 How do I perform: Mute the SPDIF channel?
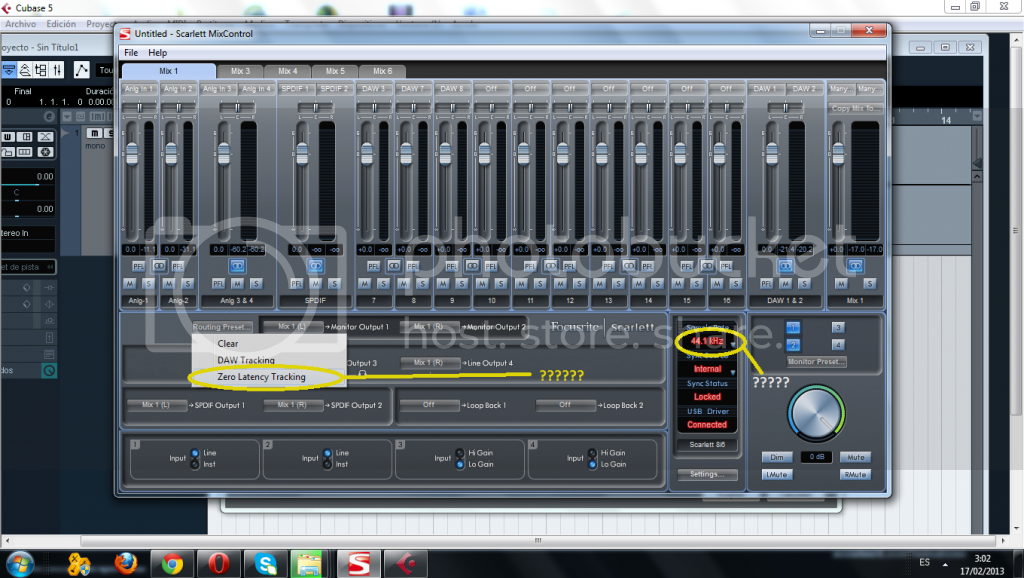click(x=315, y=283)
